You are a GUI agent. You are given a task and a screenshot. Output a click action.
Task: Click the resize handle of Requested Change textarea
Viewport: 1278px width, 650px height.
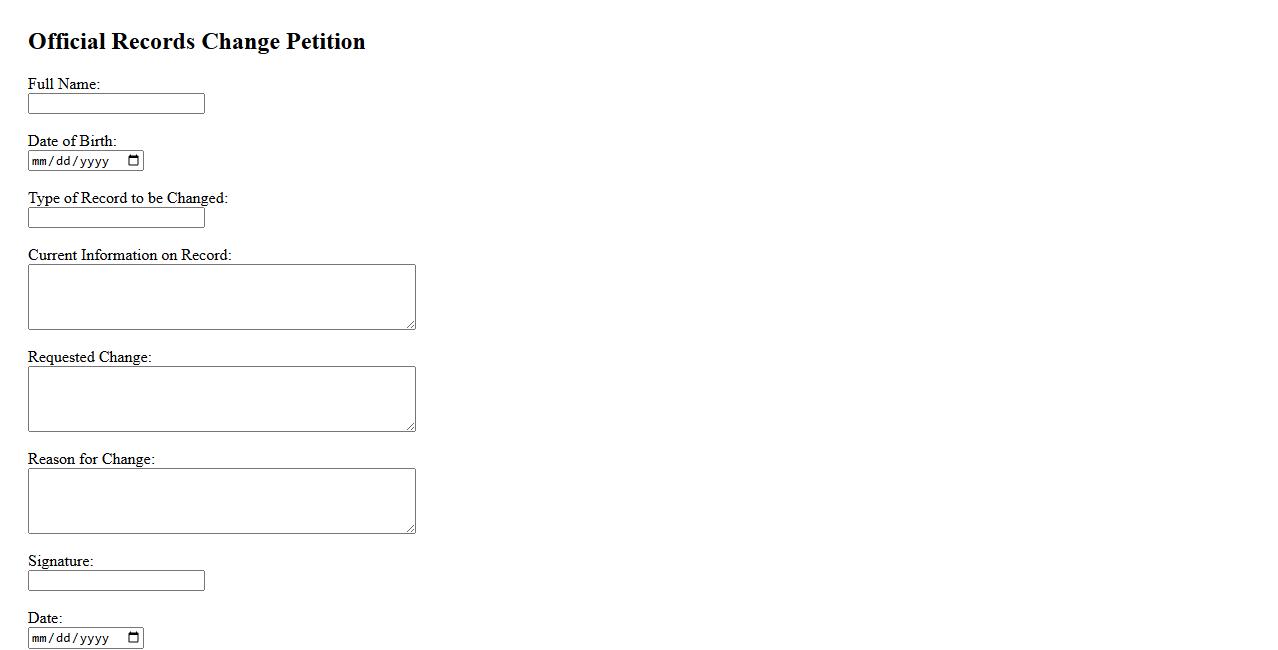tap(410, 426)
